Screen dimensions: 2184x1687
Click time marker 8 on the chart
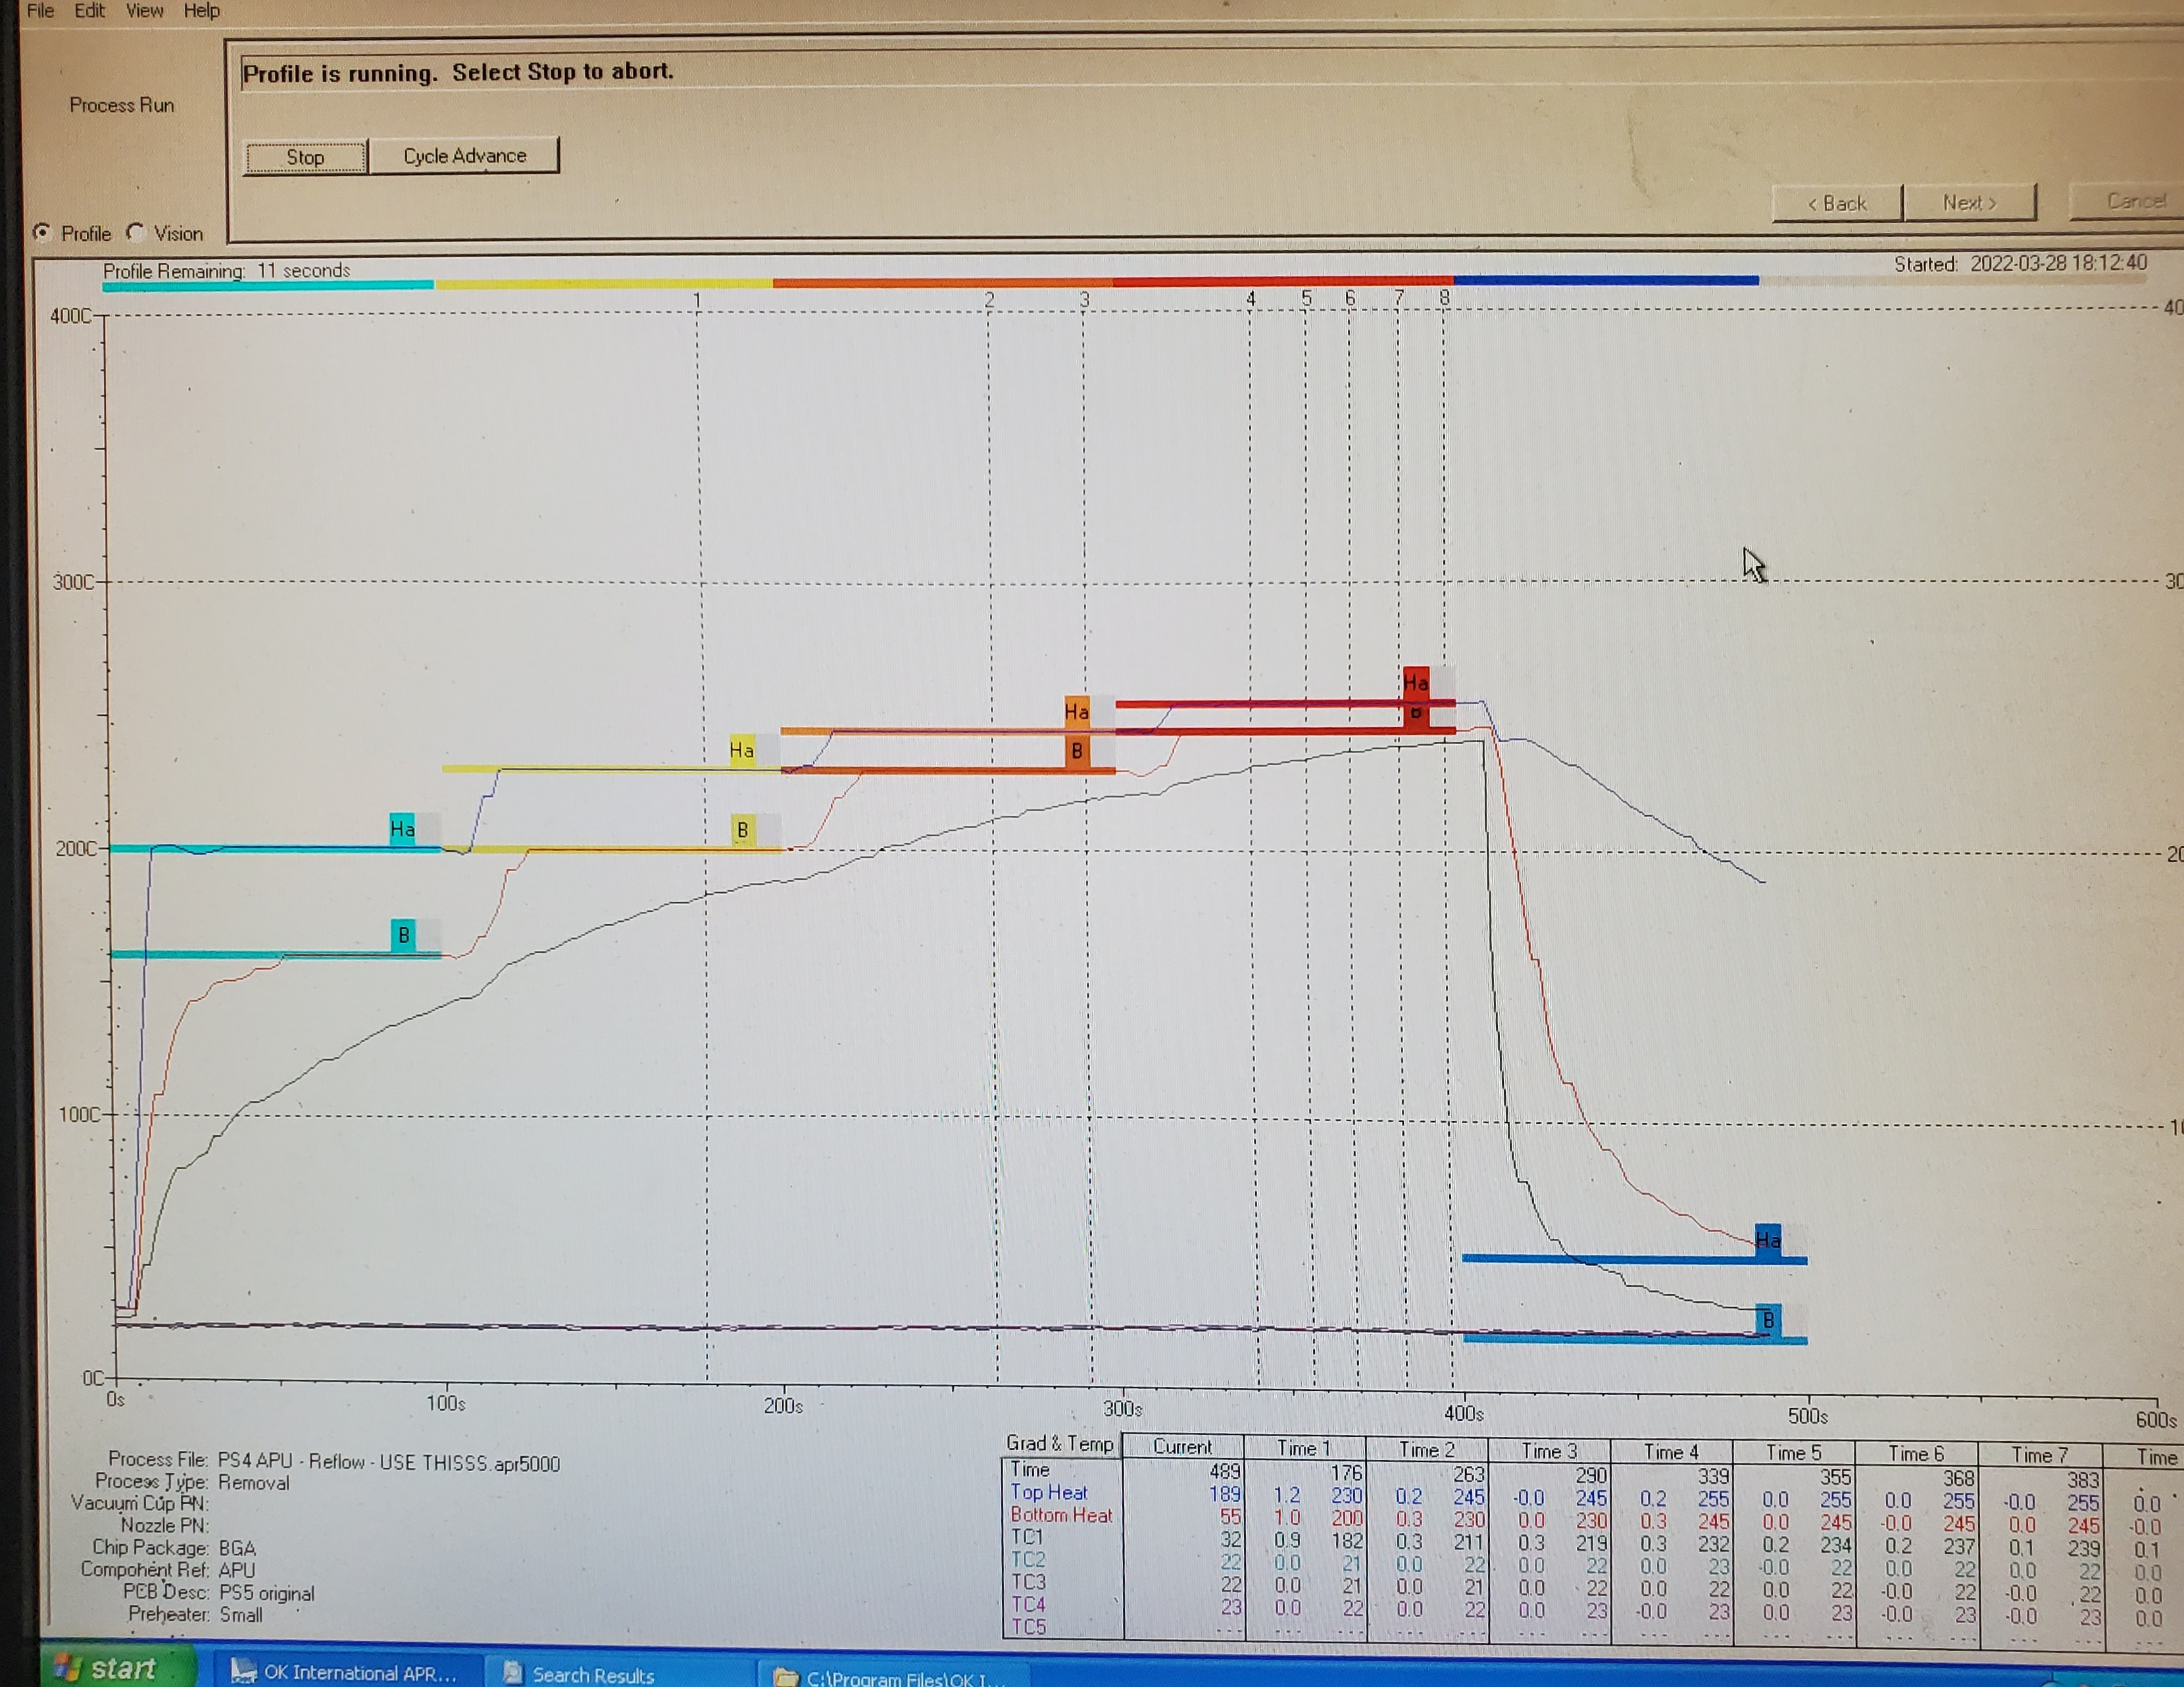pos(1444,297)
